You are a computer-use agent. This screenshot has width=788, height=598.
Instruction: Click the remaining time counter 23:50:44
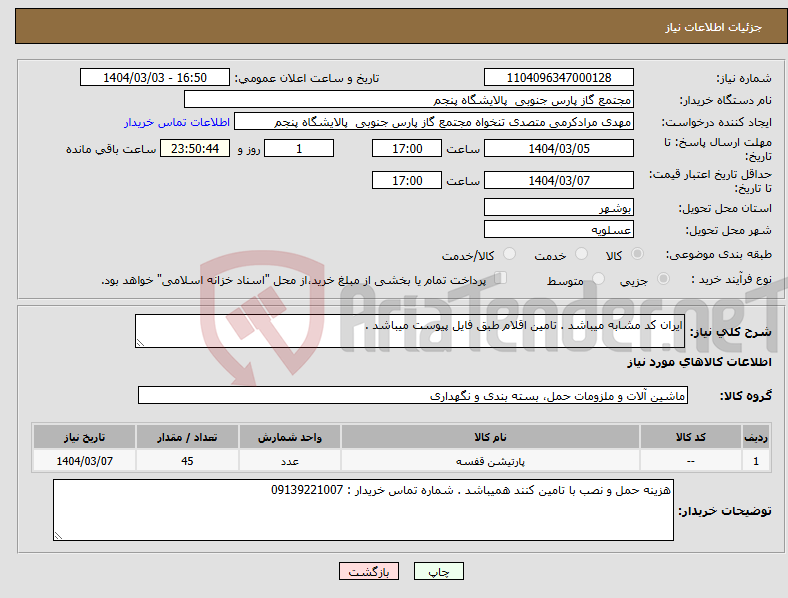coord(195,148)
